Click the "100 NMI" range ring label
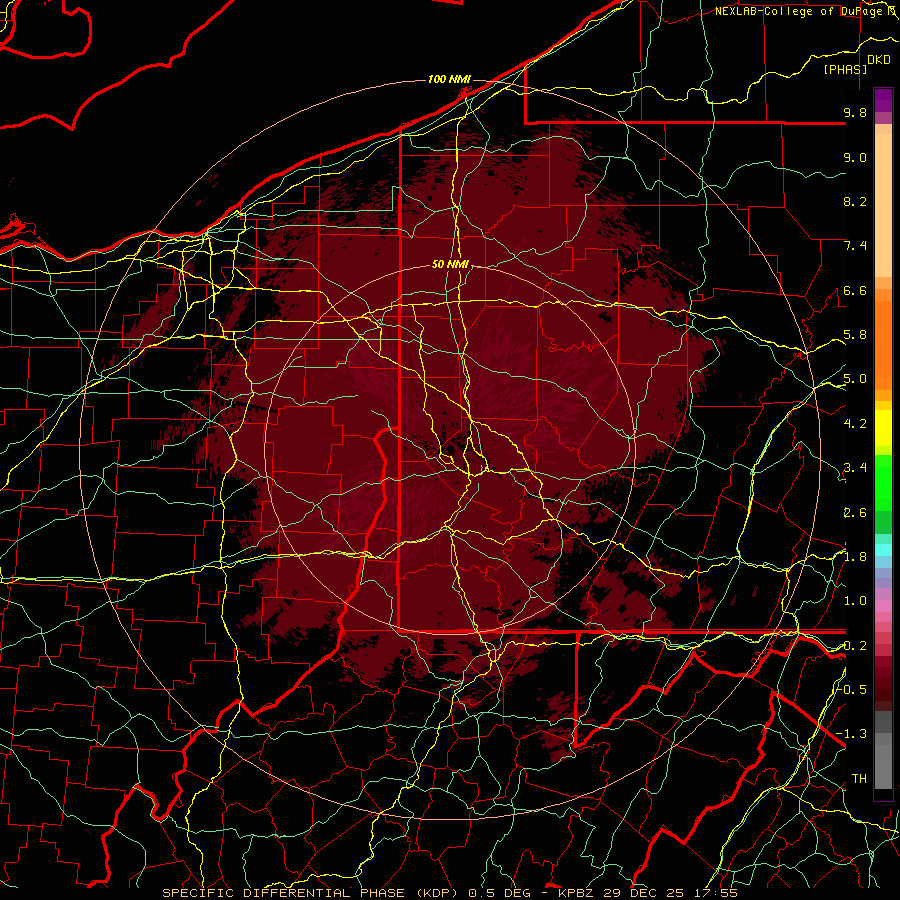The height and width of the screenshot is (900, 900). (449, 79)
